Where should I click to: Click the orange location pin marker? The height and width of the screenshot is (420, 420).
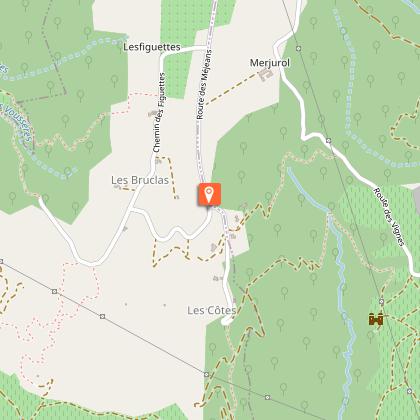[209, 194]
